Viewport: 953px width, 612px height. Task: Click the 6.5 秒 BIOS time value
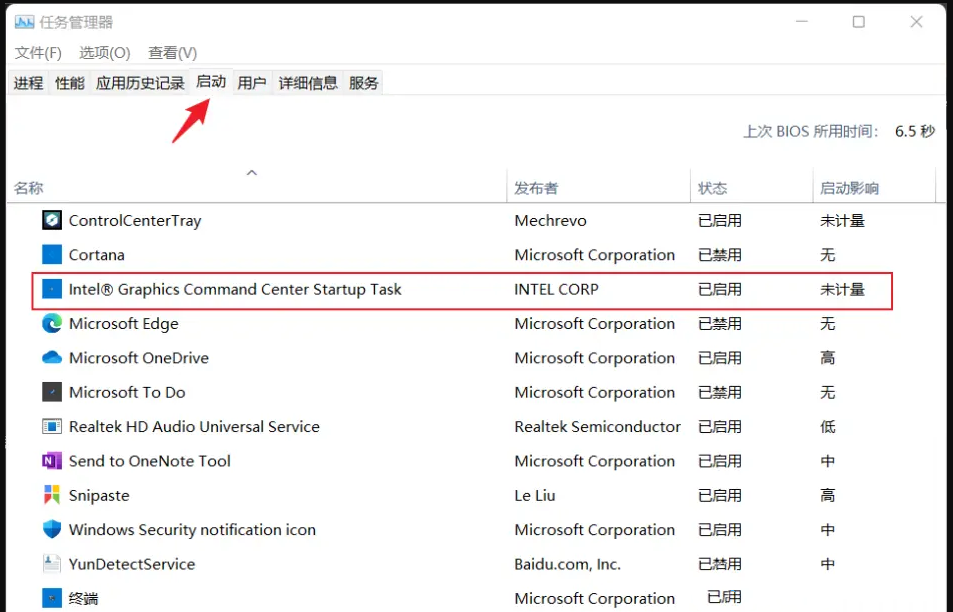pos(915,131)
